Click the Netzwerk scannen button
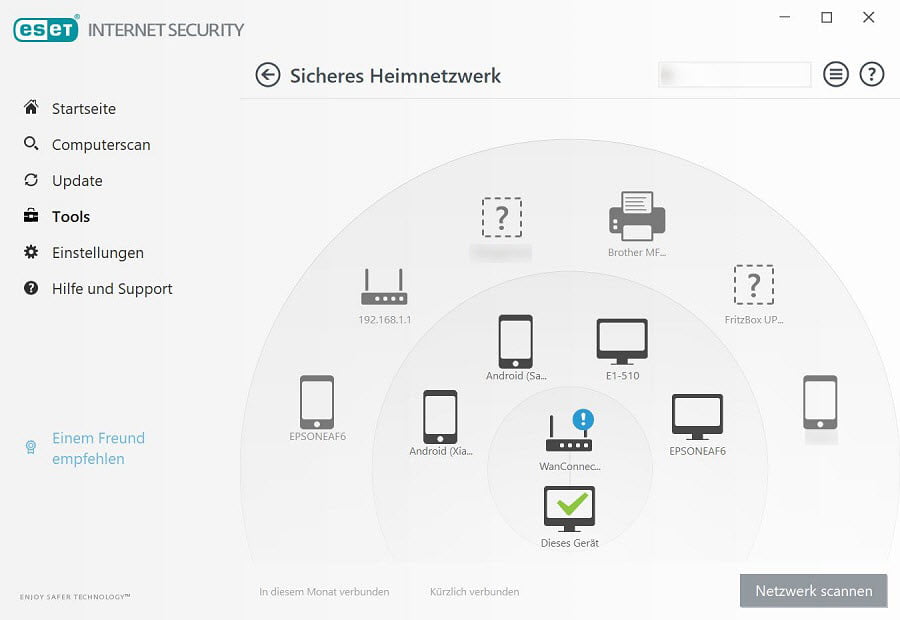 tap(813, 591)
